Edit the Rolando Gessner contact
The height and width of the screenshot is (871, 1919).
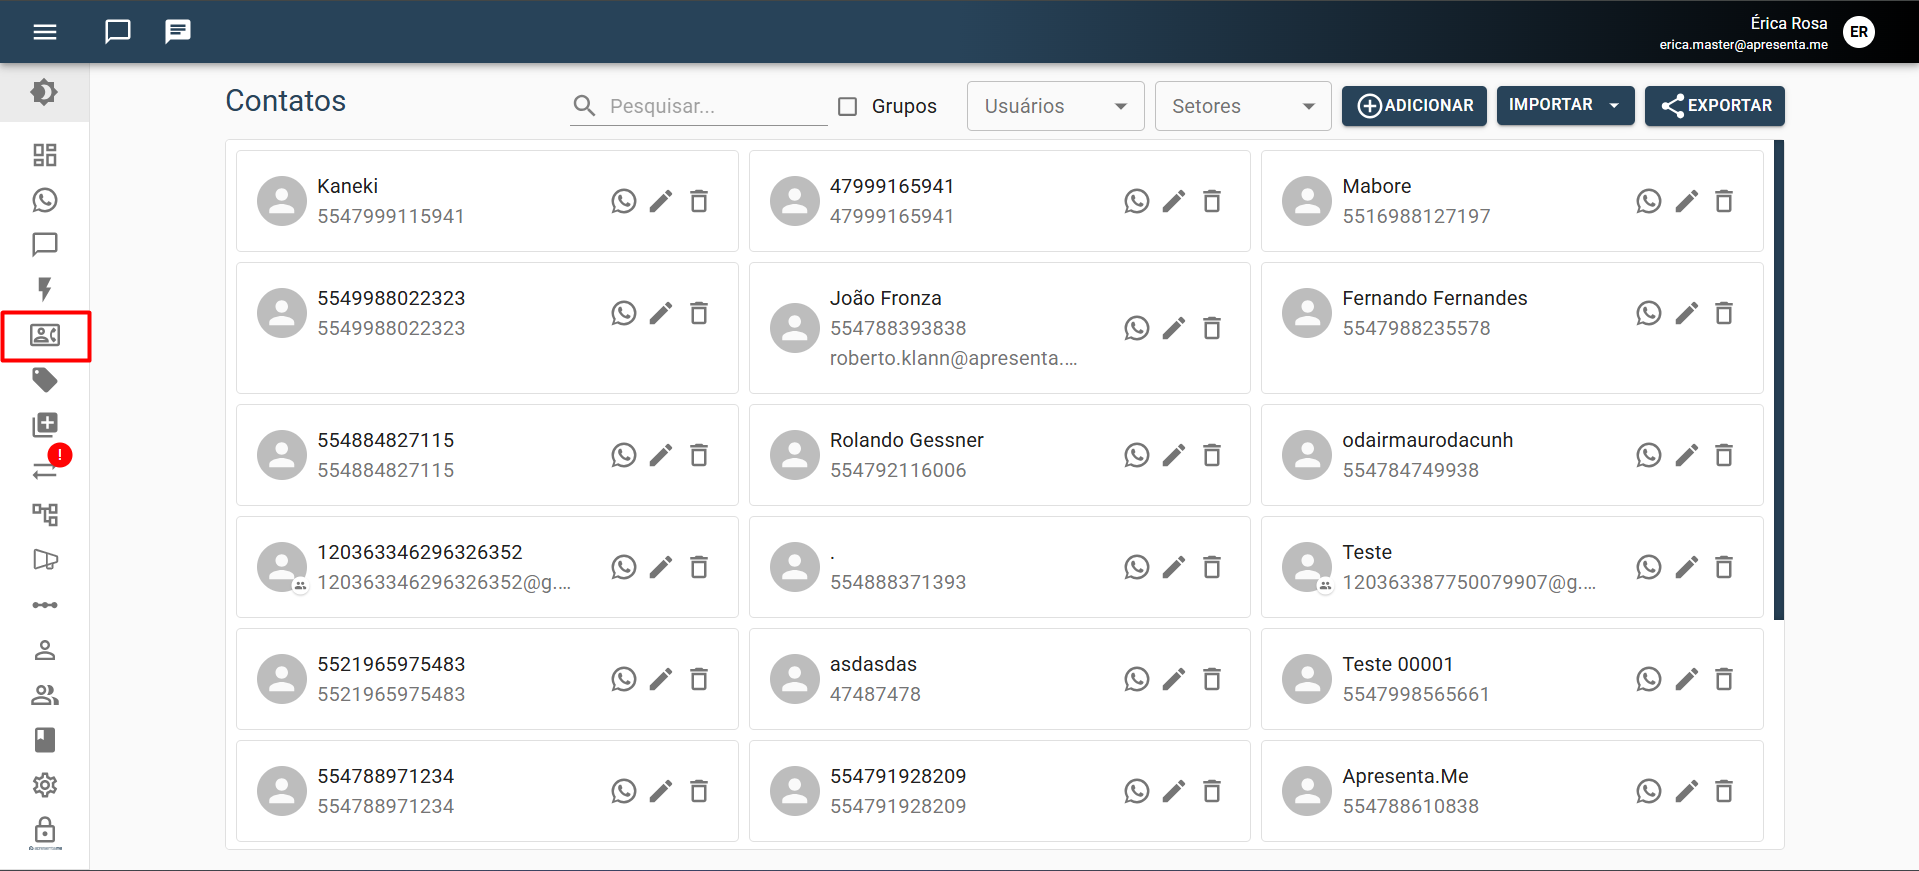[1174, 455]
